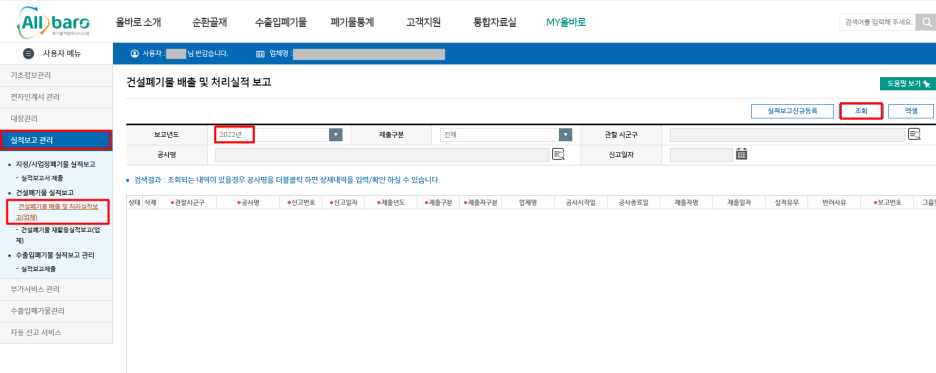Expand the 제출구분 dropdown arrow
936x373 pixels.
click(x=565, y=135)
